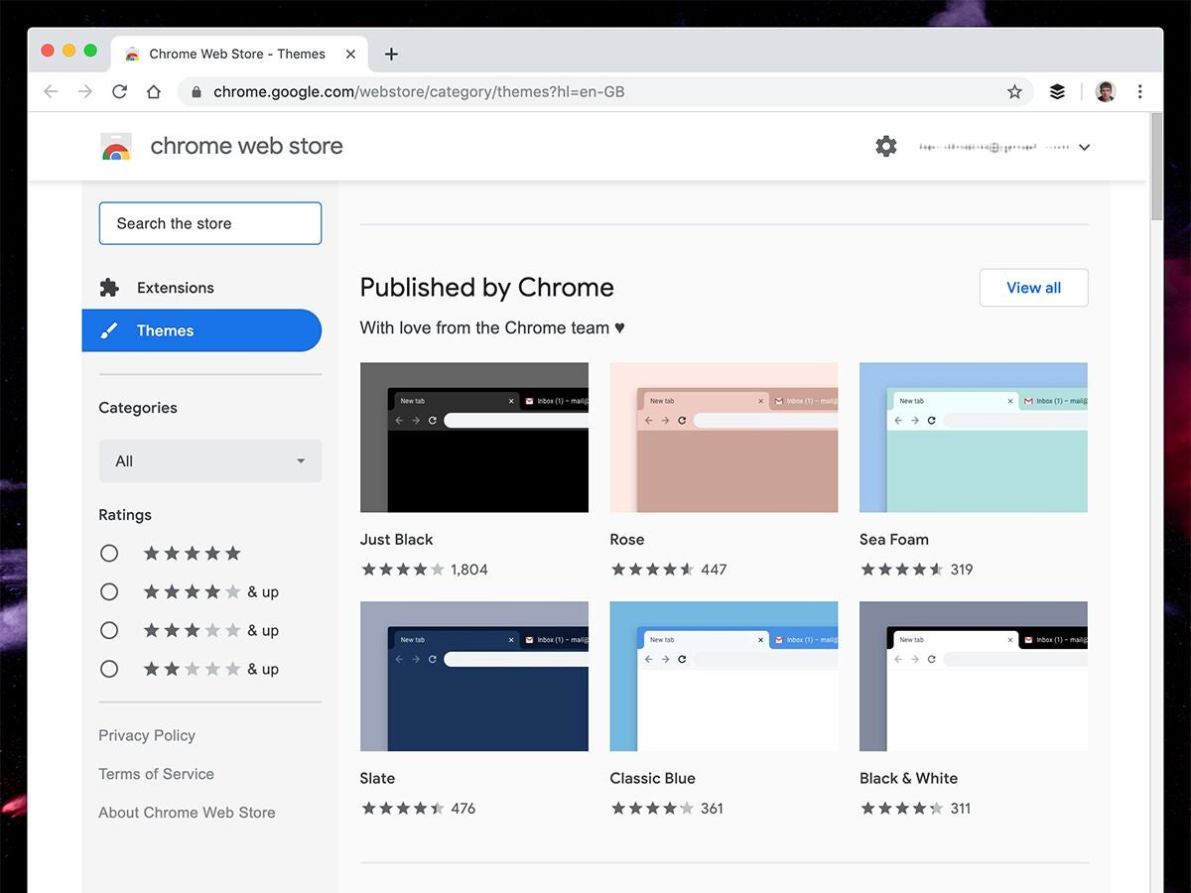
Task: Open the Privacy Policy link
Action: pyautogui.click(x=146, y=735)
